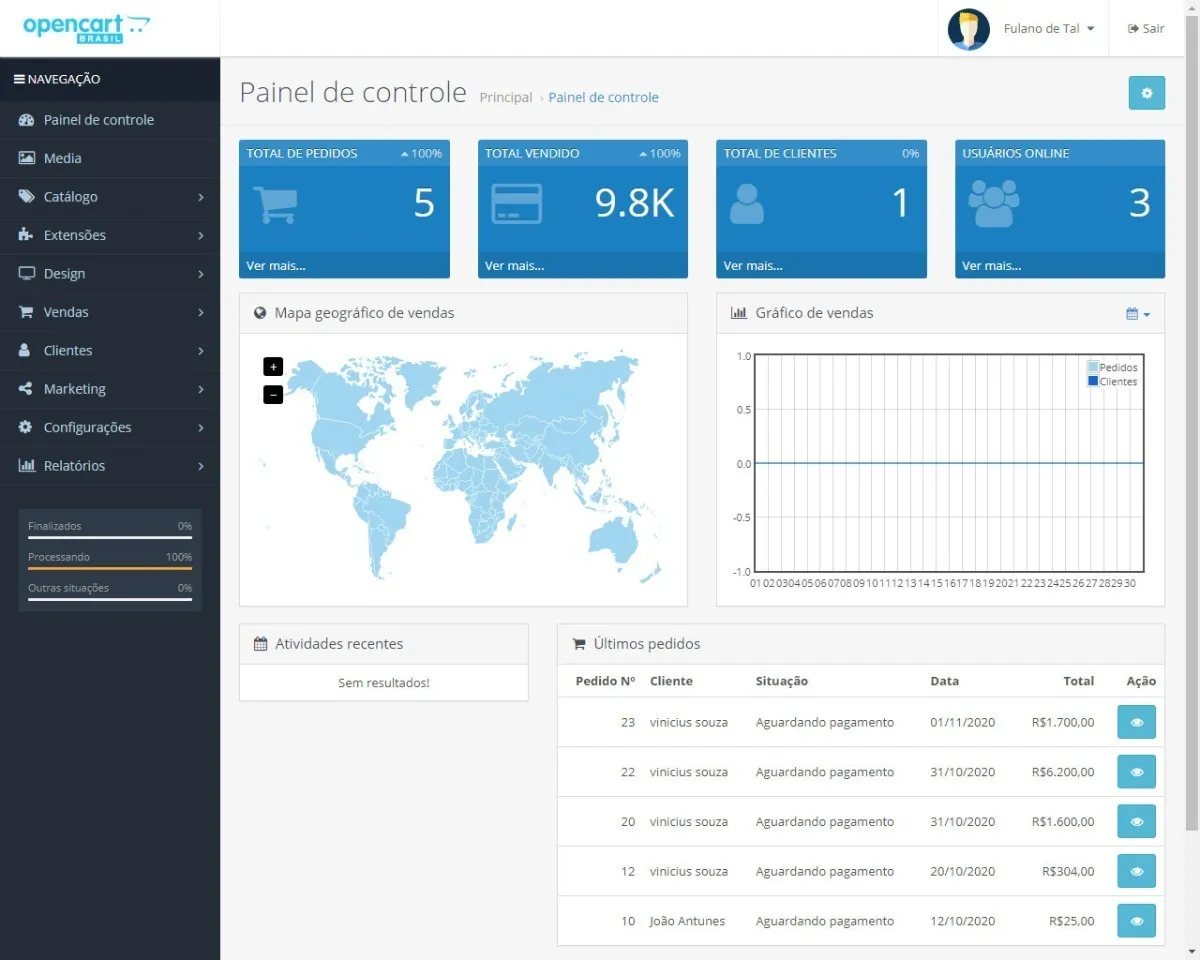Click the Fulano de Tal avatar picture

(x=968, y=29)
